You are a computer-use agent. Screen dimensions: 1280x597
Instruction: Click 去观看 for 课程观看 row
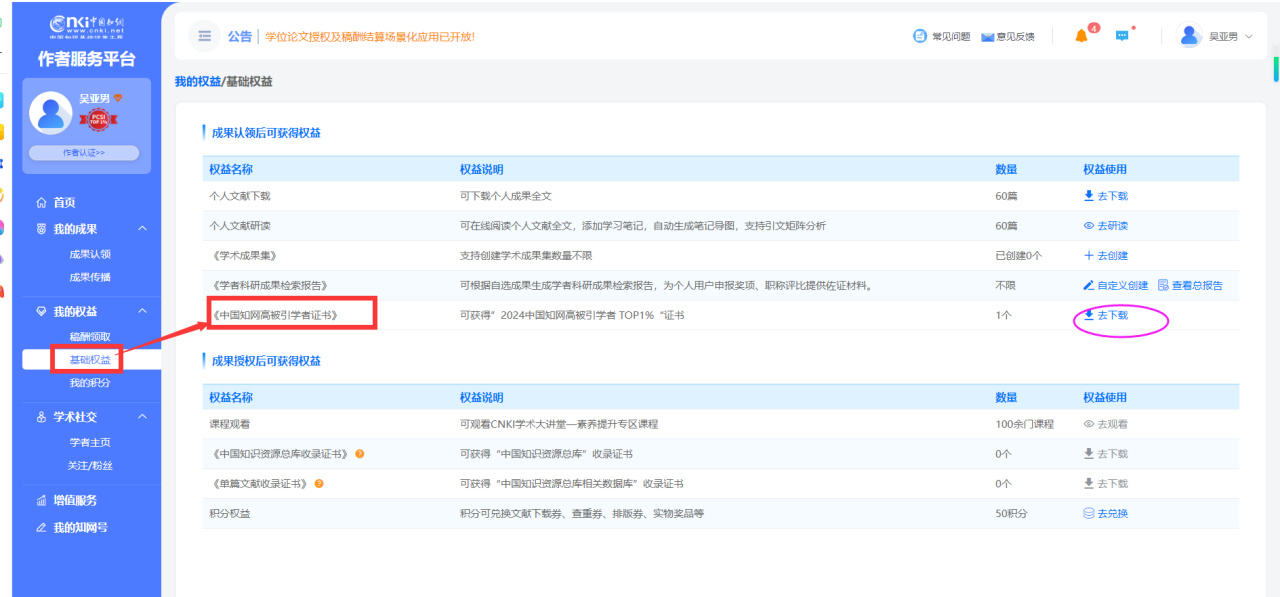[1105, 424]
